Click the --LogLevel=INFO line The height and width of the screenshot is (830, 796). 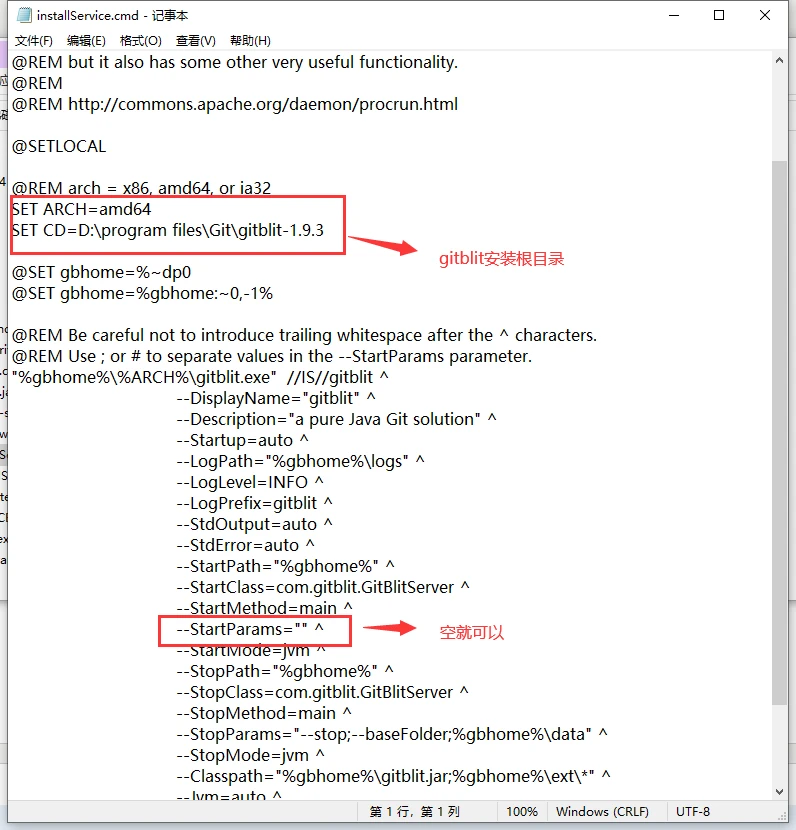250,482
